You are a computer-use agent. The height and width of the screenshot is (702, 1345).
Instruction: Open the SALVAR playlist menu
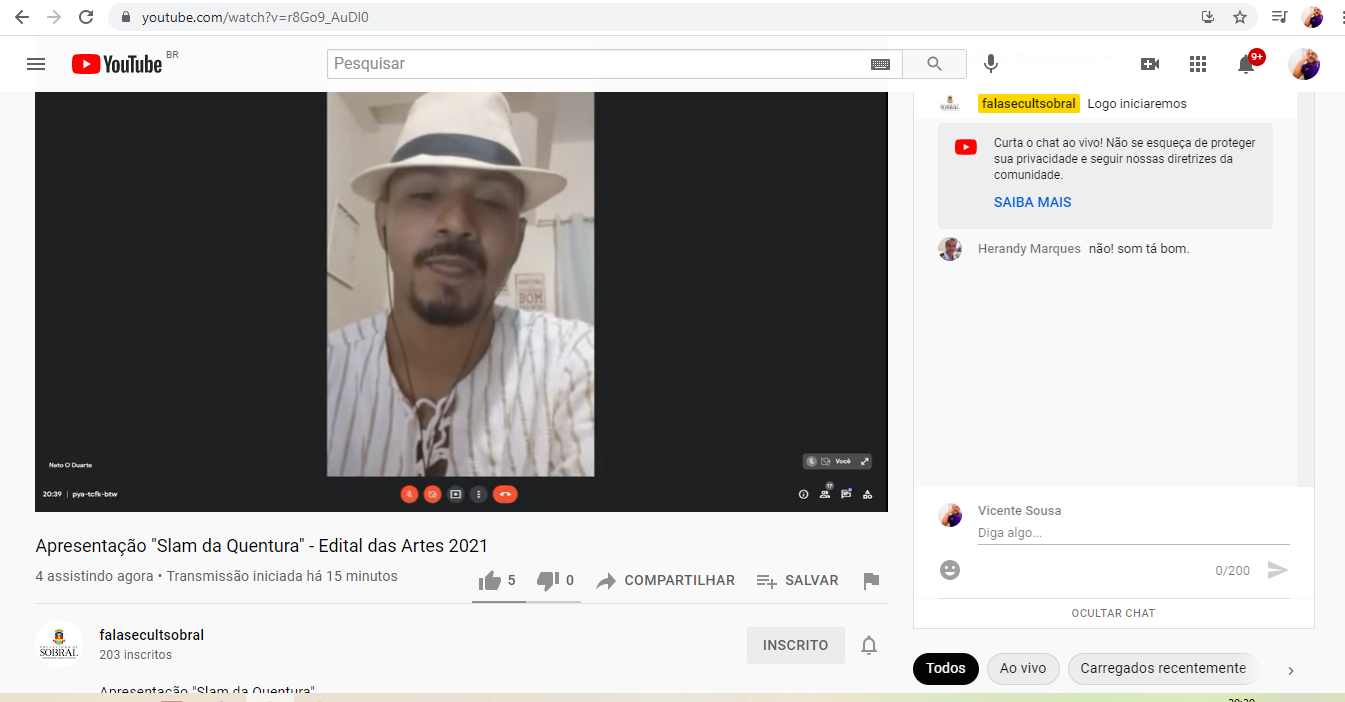[797, 581]
